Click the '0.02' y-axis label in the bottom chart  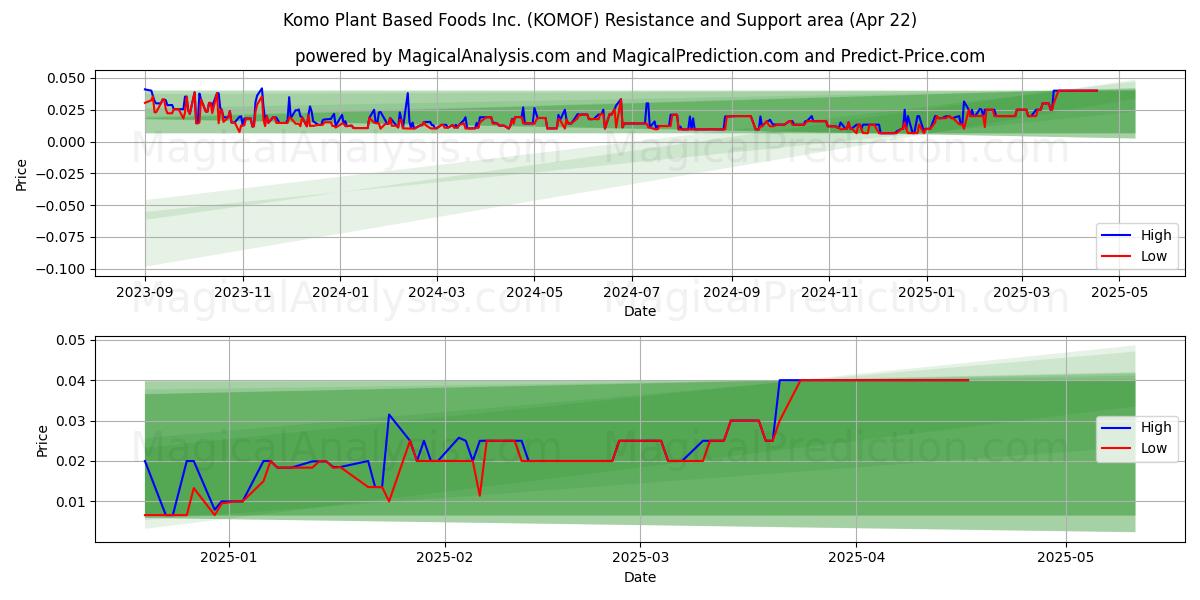coord(73,461)
